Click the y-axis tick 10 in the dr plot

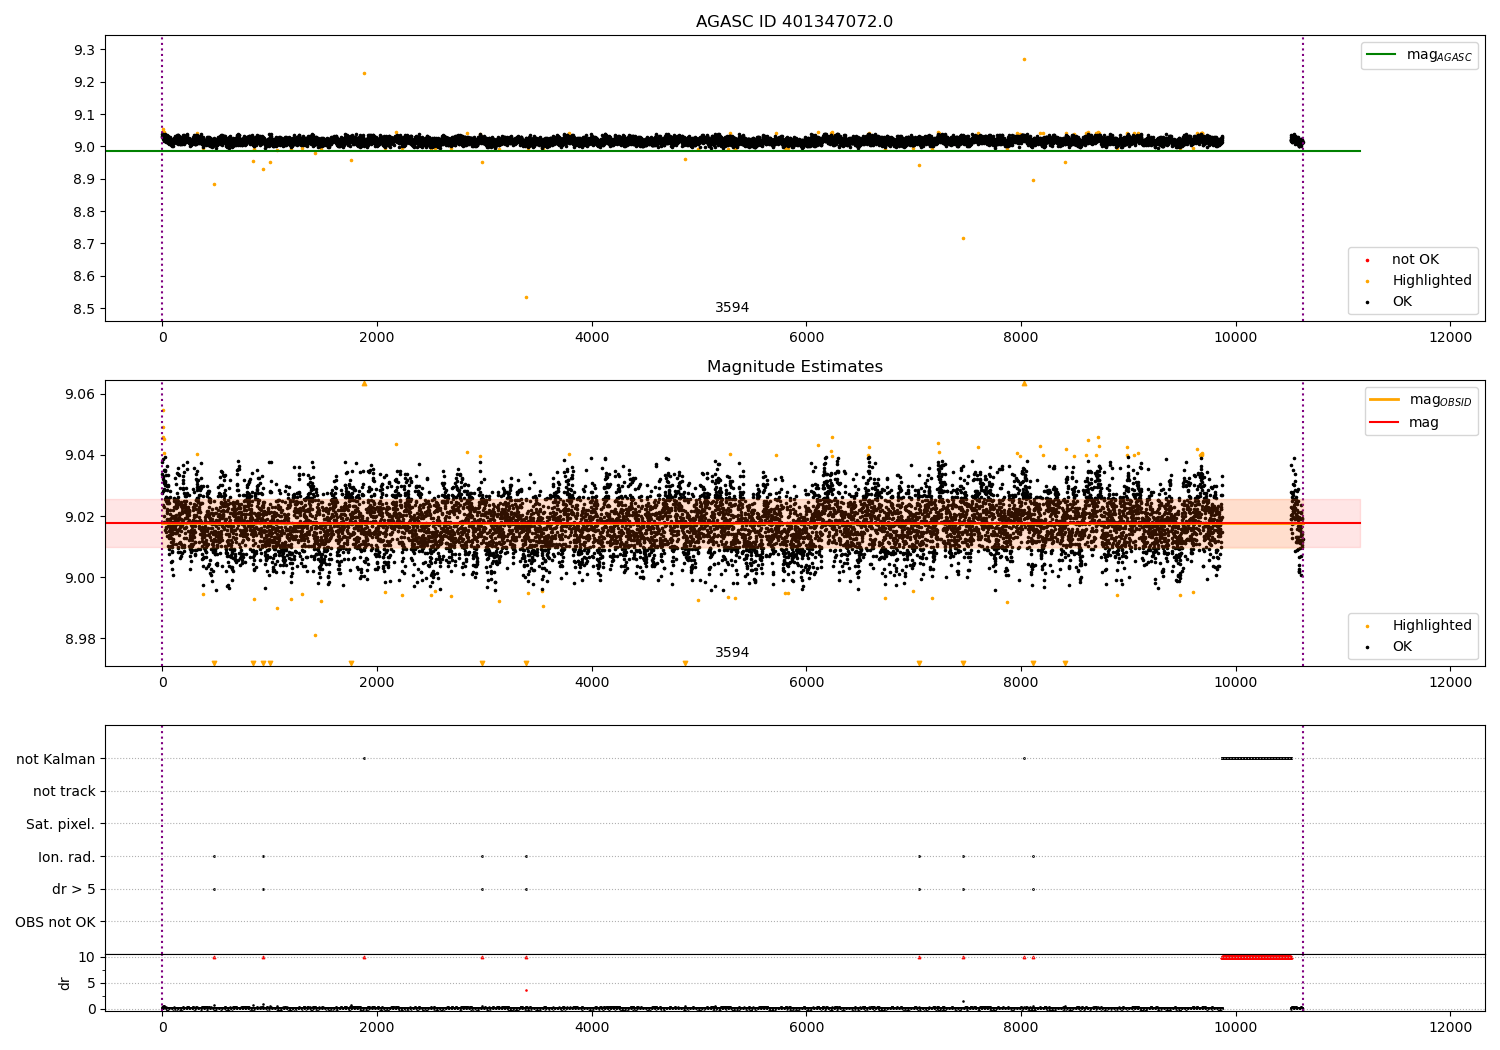[x=87, y=957]
